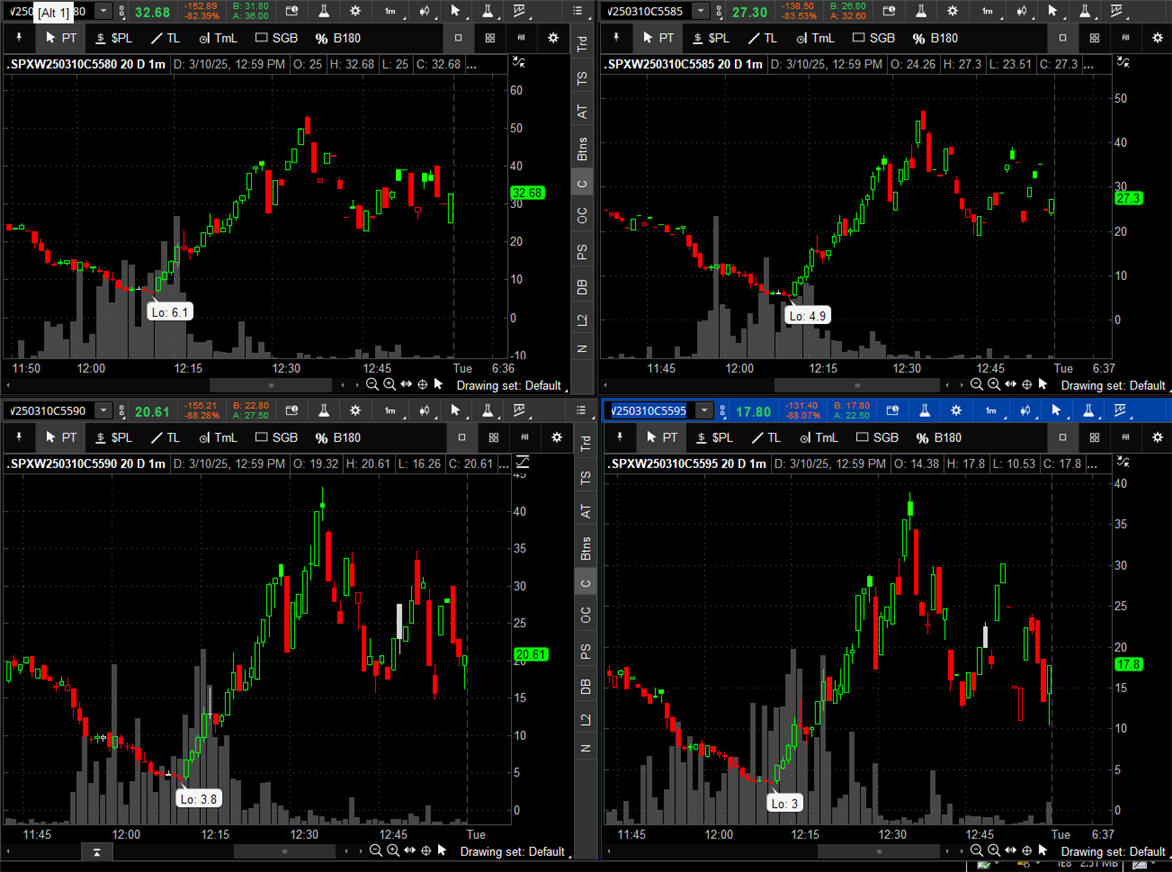Screen dimensions: 1172x872
Task: Open list menu icon above C5590 chart
Action: [x=581, y=410]
